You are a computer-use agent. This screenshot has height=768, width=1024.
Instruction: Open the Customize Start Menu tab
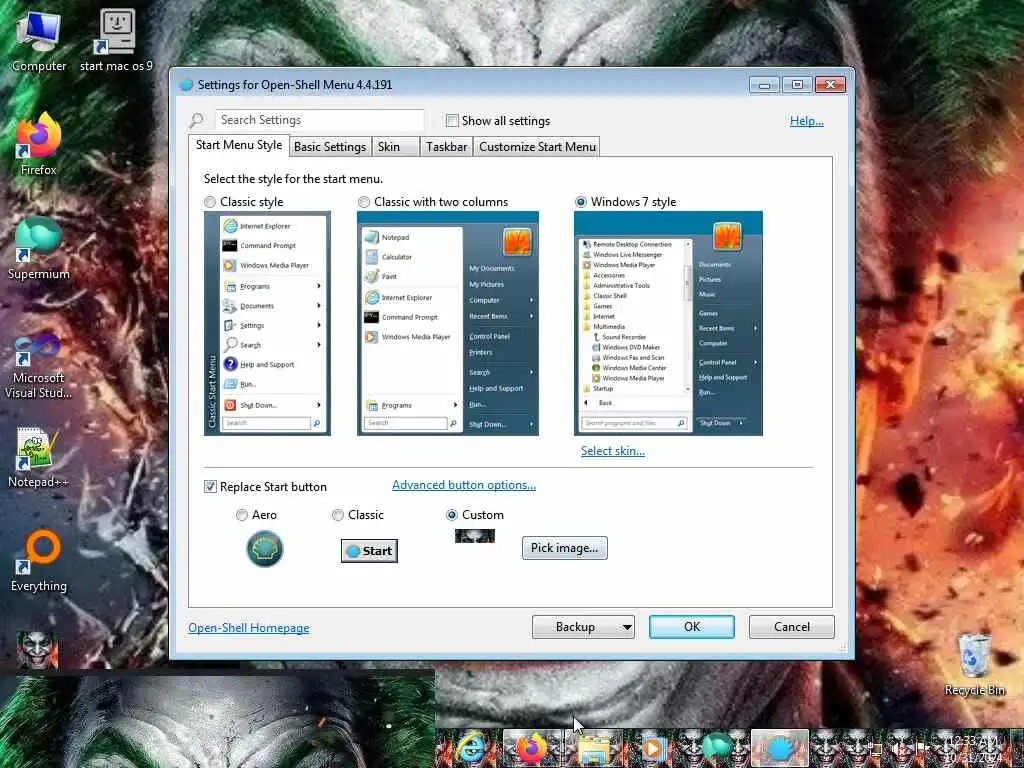coord(537,147)
